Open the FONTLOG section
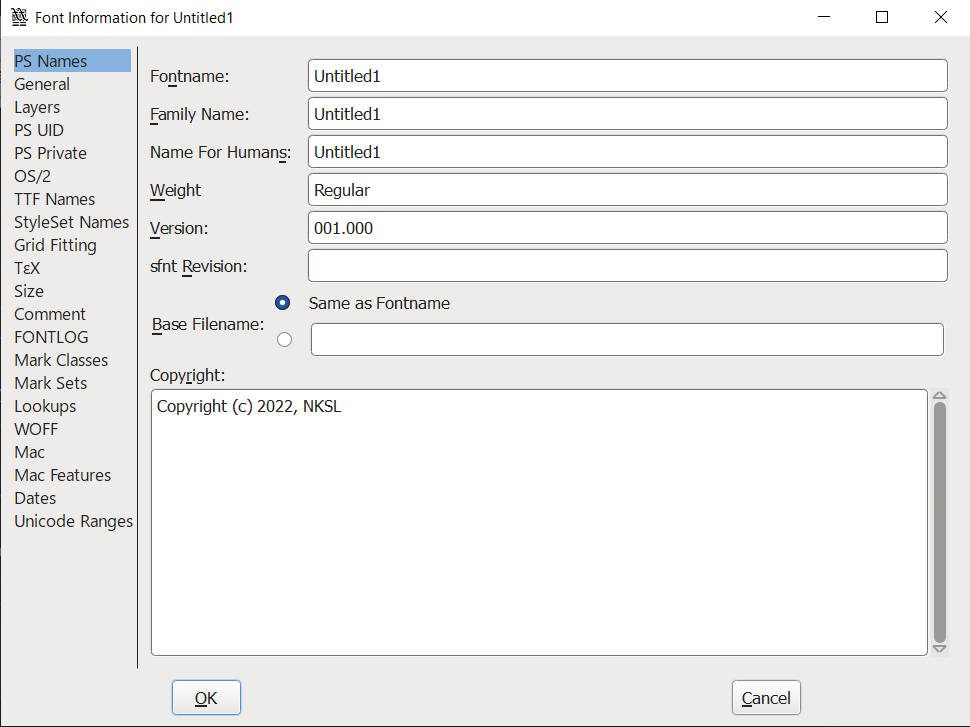The width and height of the screenshot is (970, 727). point(51,337)
